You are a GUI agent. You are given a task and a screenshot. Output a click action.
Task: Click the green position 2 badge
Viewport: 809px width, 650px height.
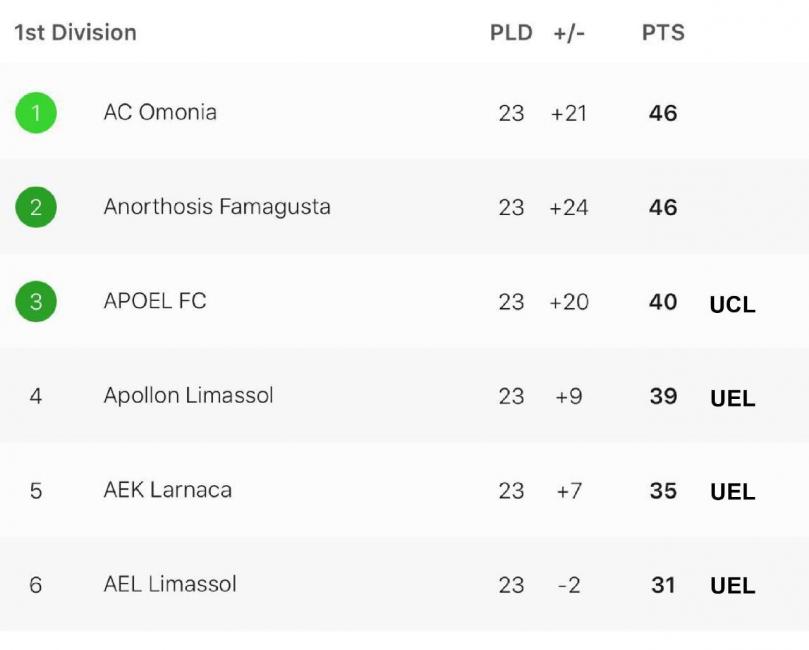point(36,207)
